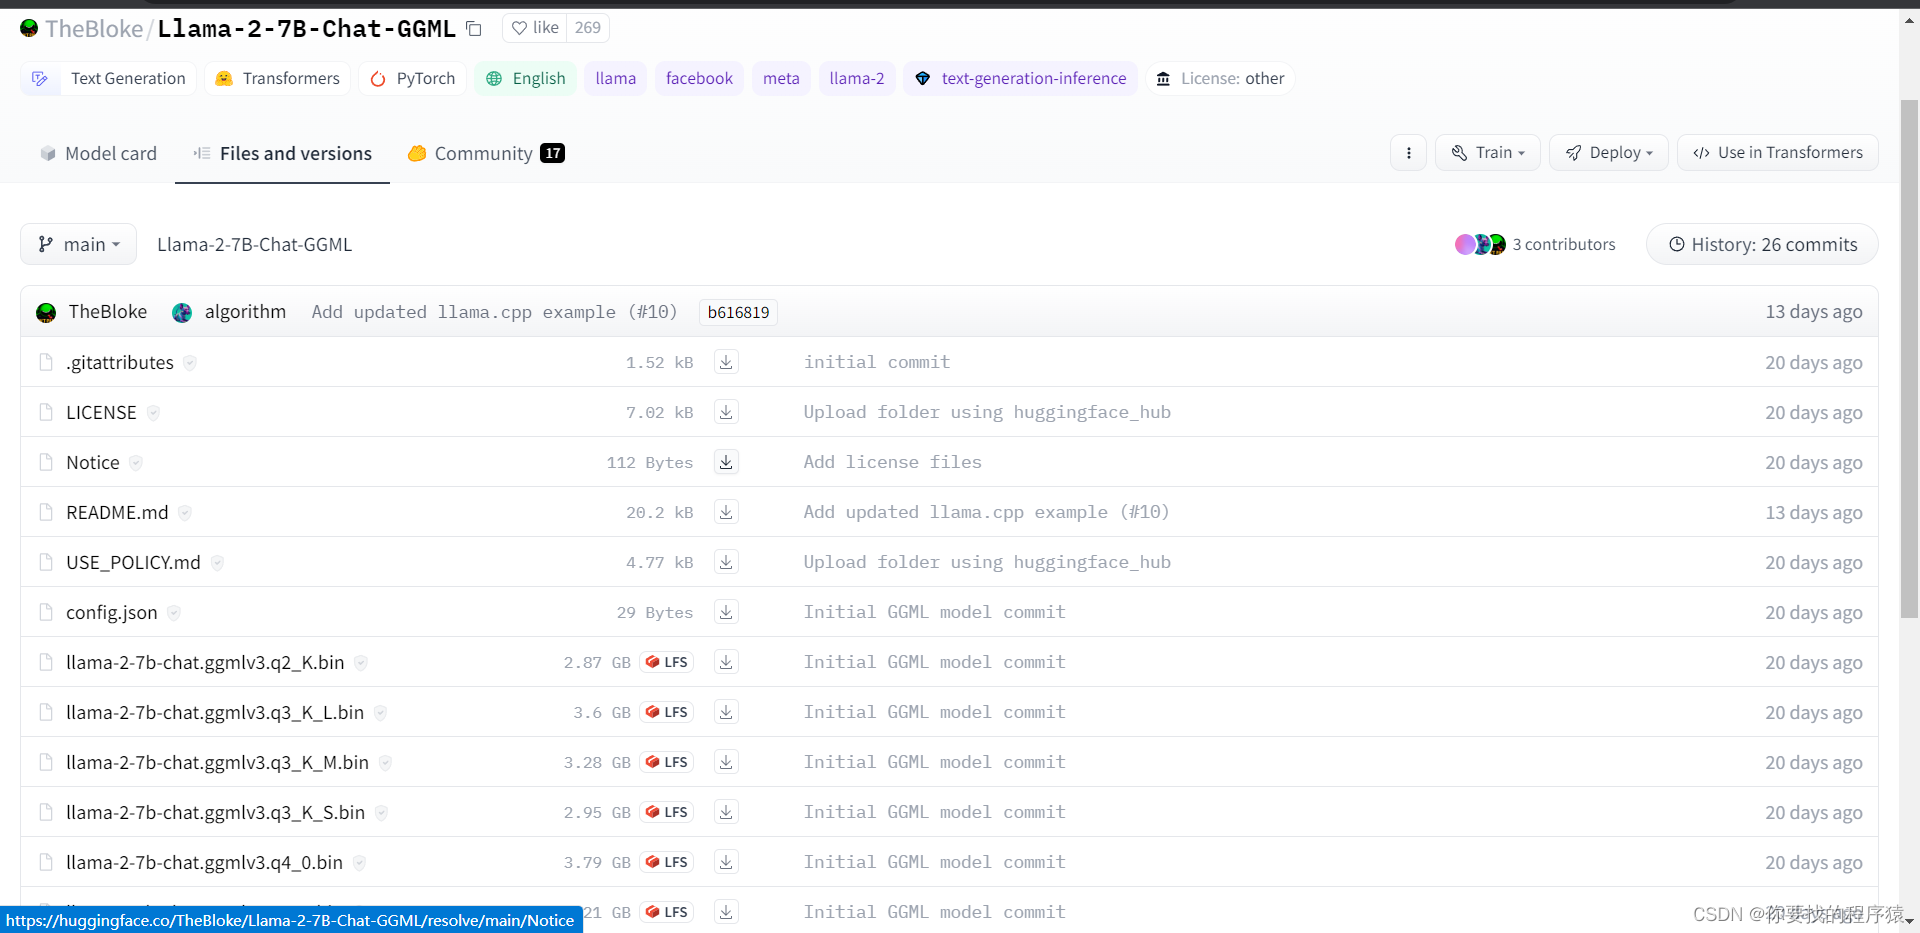Click the text-generation-inference tag
Screen dimensions: 1920x933
1021,78
